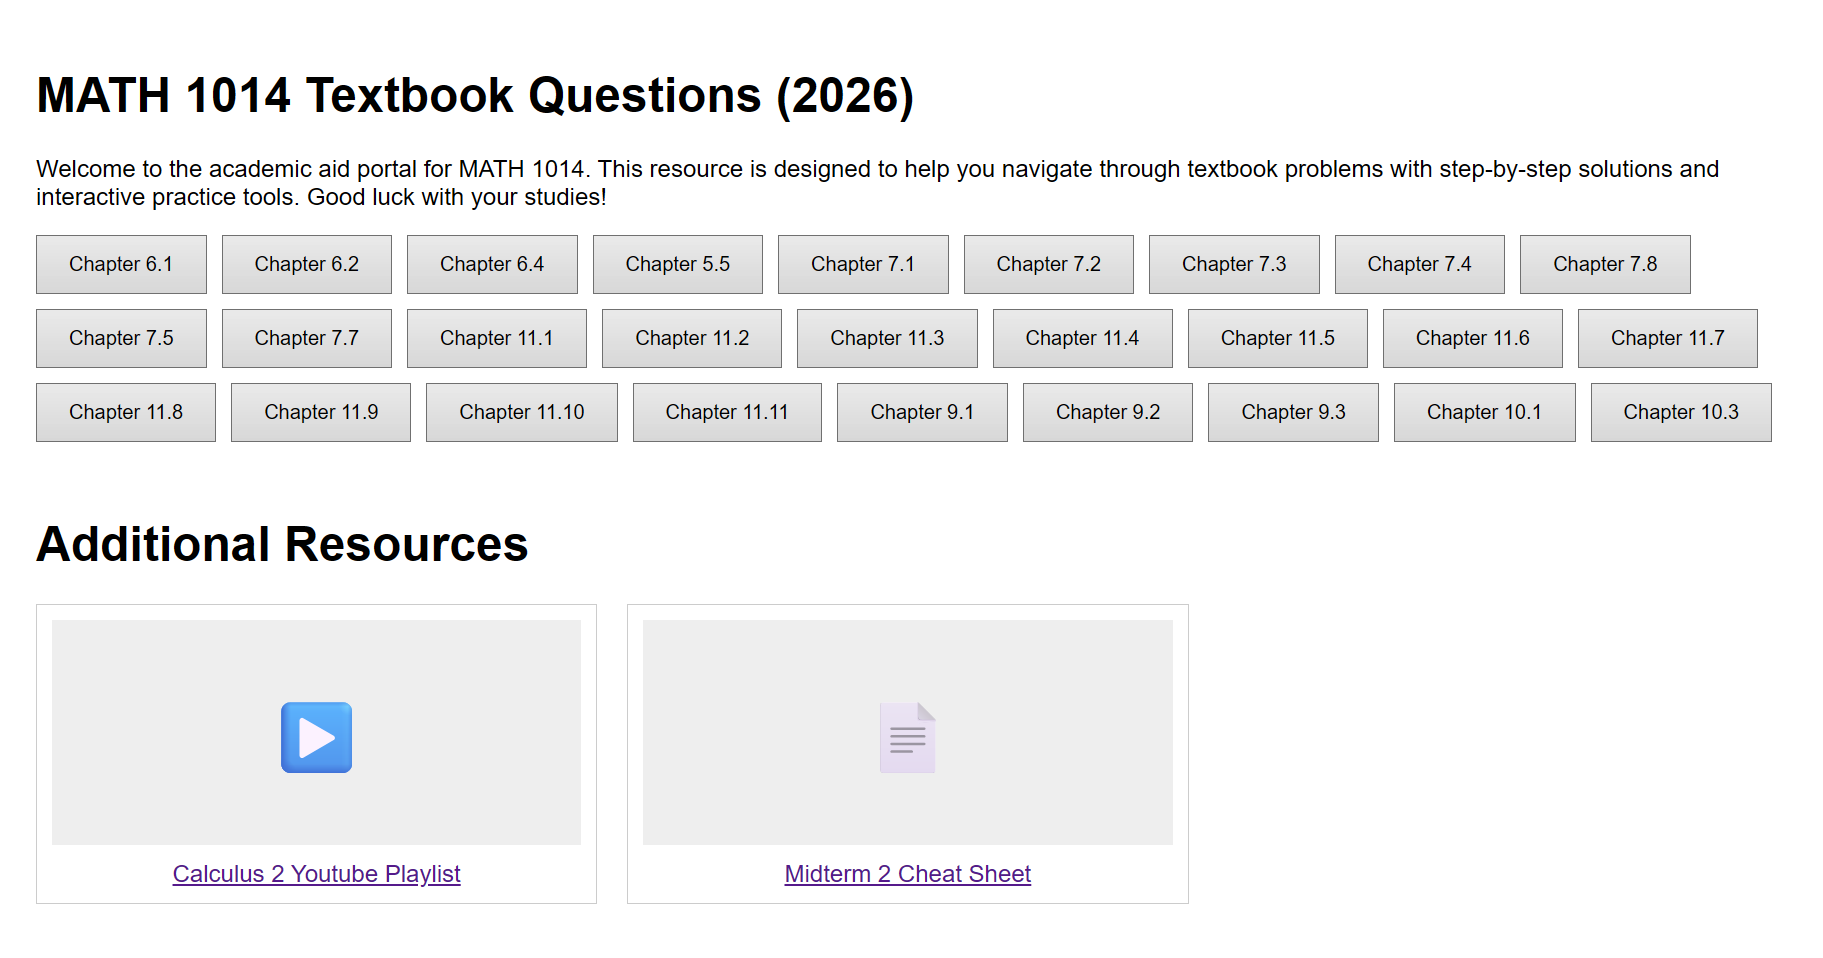
Task: Select Chapter 6.4
Action: pos(491,264)
